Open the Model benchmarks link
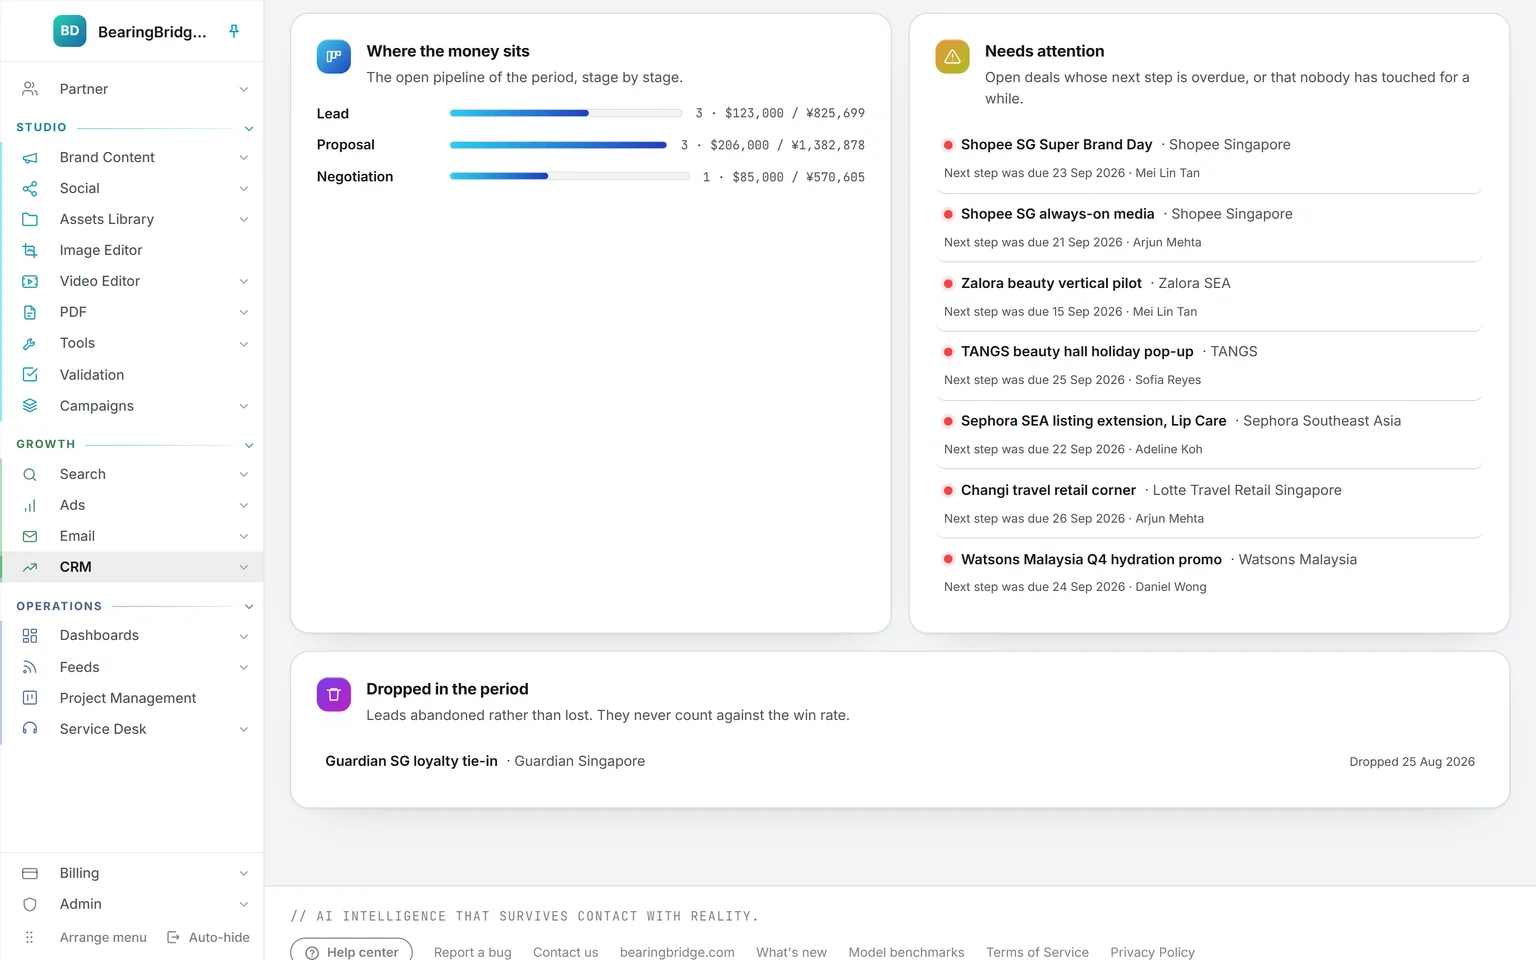Viewport: 1536px width, 960px height. (x=906, y=952)
